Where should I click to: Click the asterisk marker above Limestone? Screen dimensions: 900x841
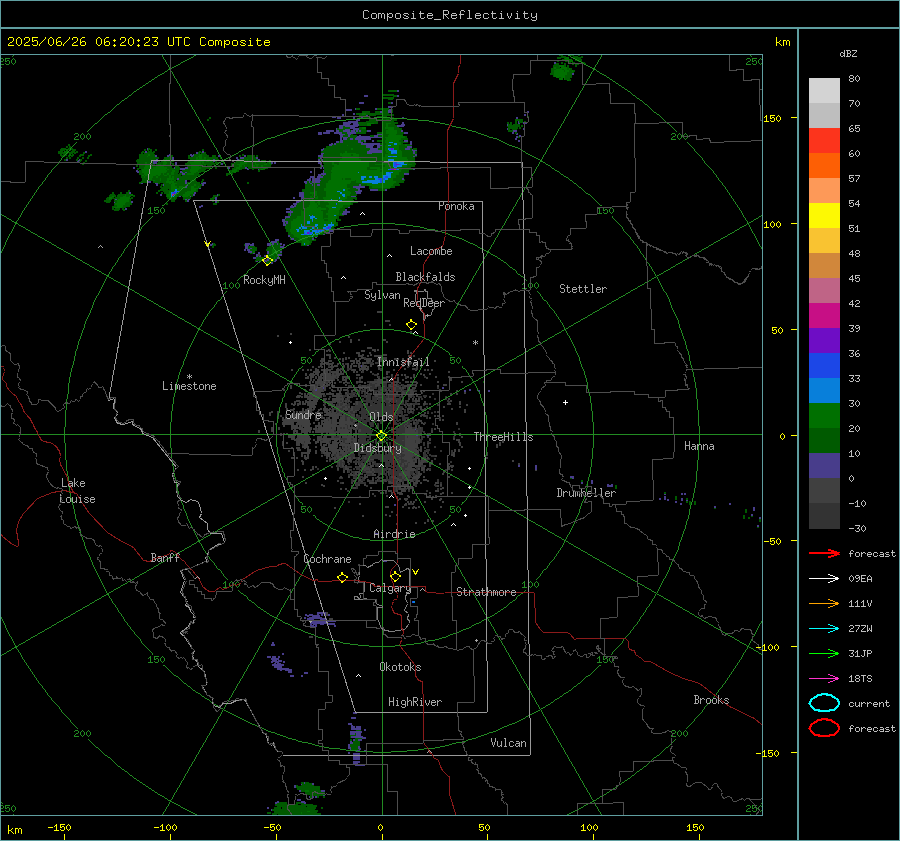pos(189,377)
